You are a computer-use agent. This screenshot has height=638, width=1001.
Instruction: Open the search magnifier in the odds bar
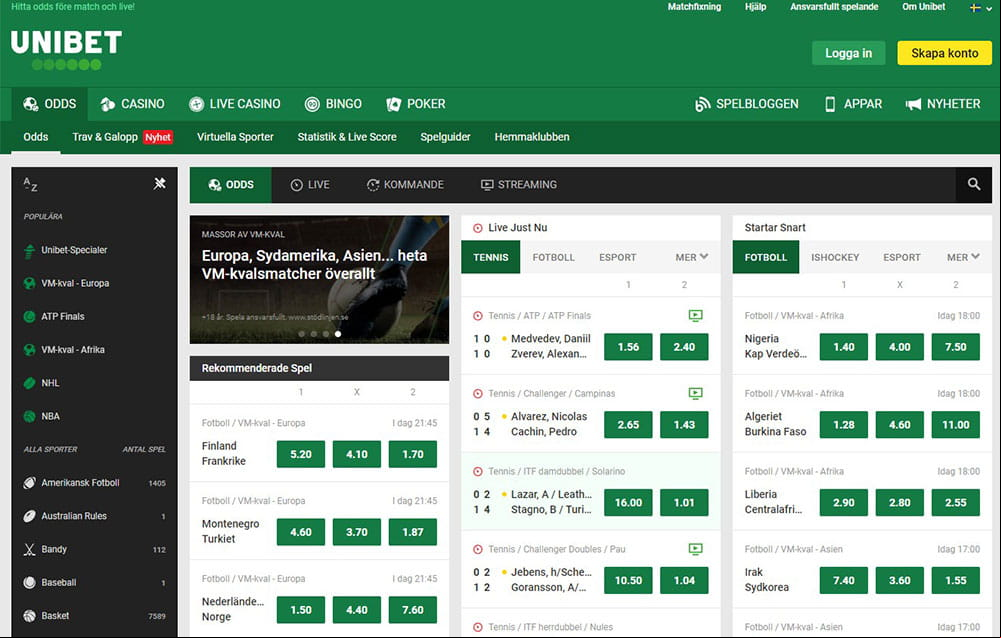[974, 185]
